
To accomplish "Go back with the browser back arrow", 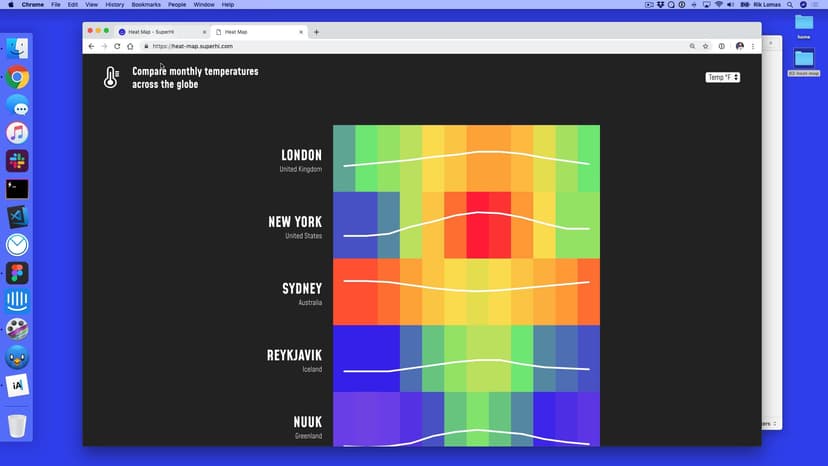I will [x=91, y=46].
